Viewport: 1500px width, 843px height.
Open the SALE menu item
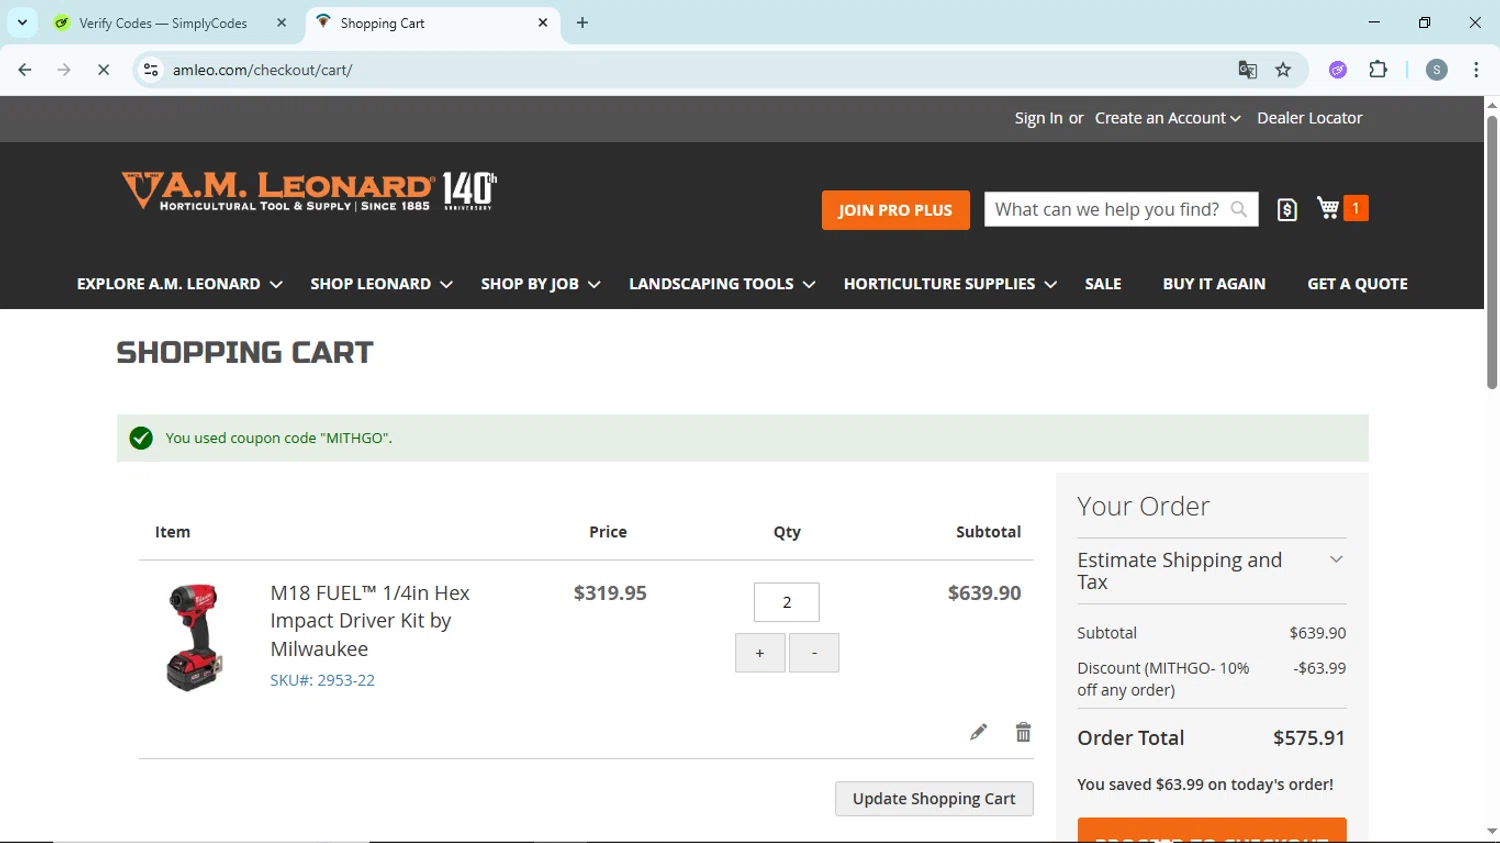(x=1103, y=284)
